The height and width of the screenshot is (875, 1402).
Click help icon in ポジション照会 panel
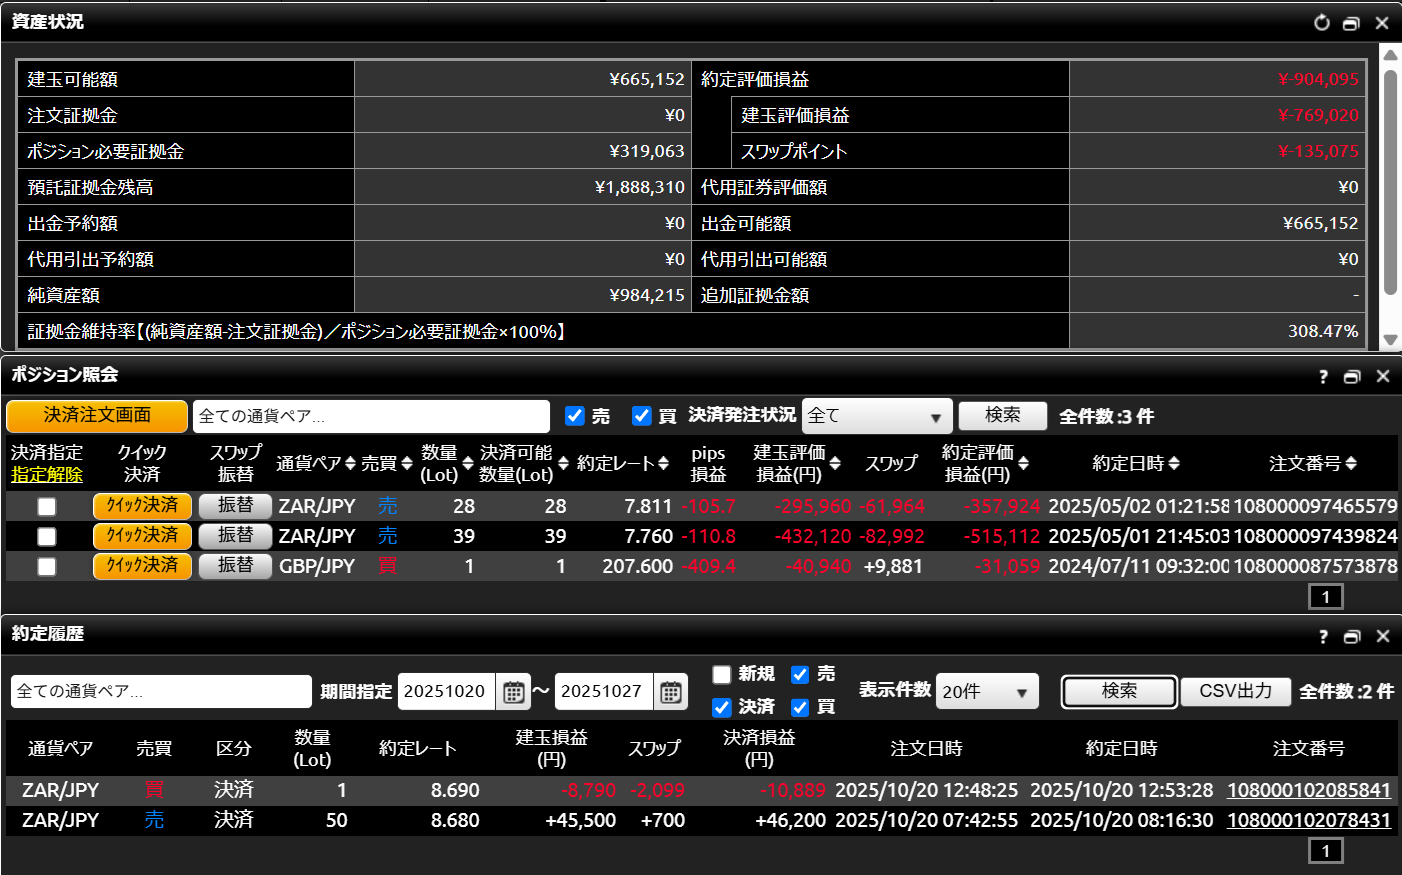pos(1323,377)
